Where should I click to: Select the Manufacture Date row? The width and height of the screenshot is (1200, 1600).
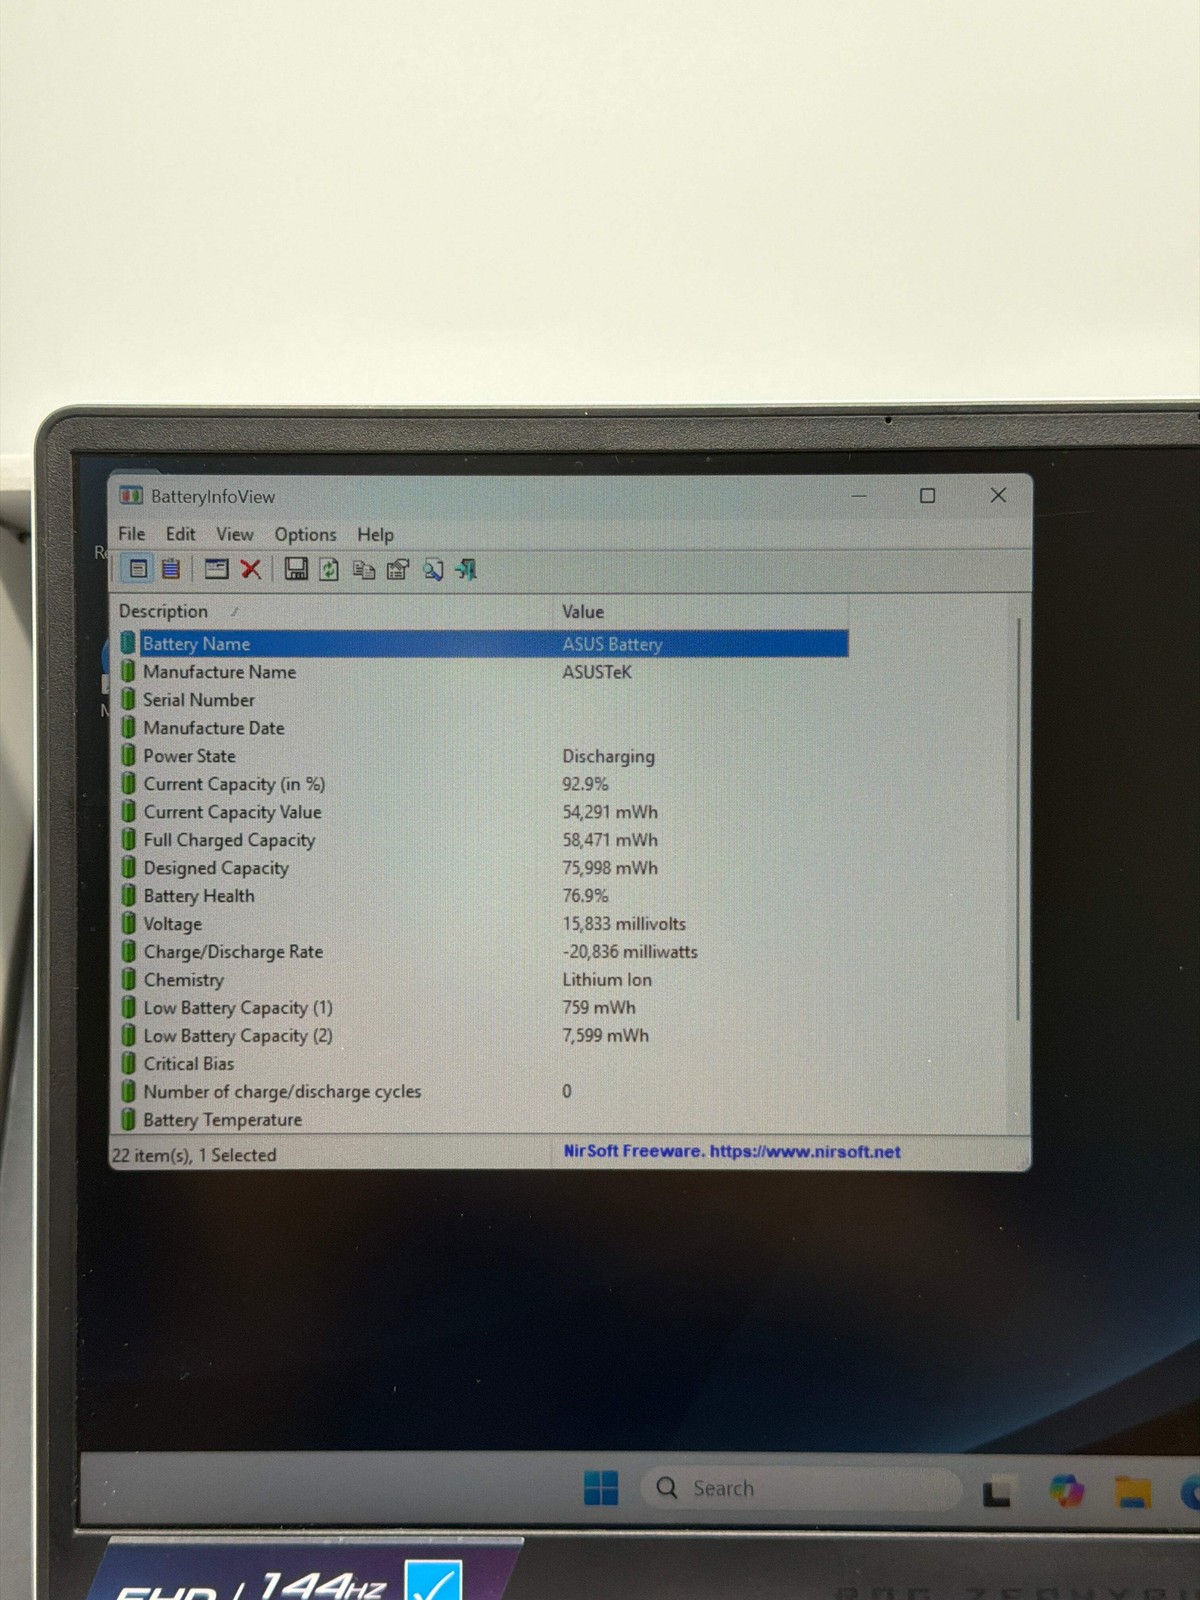click(x=483, y=727)
